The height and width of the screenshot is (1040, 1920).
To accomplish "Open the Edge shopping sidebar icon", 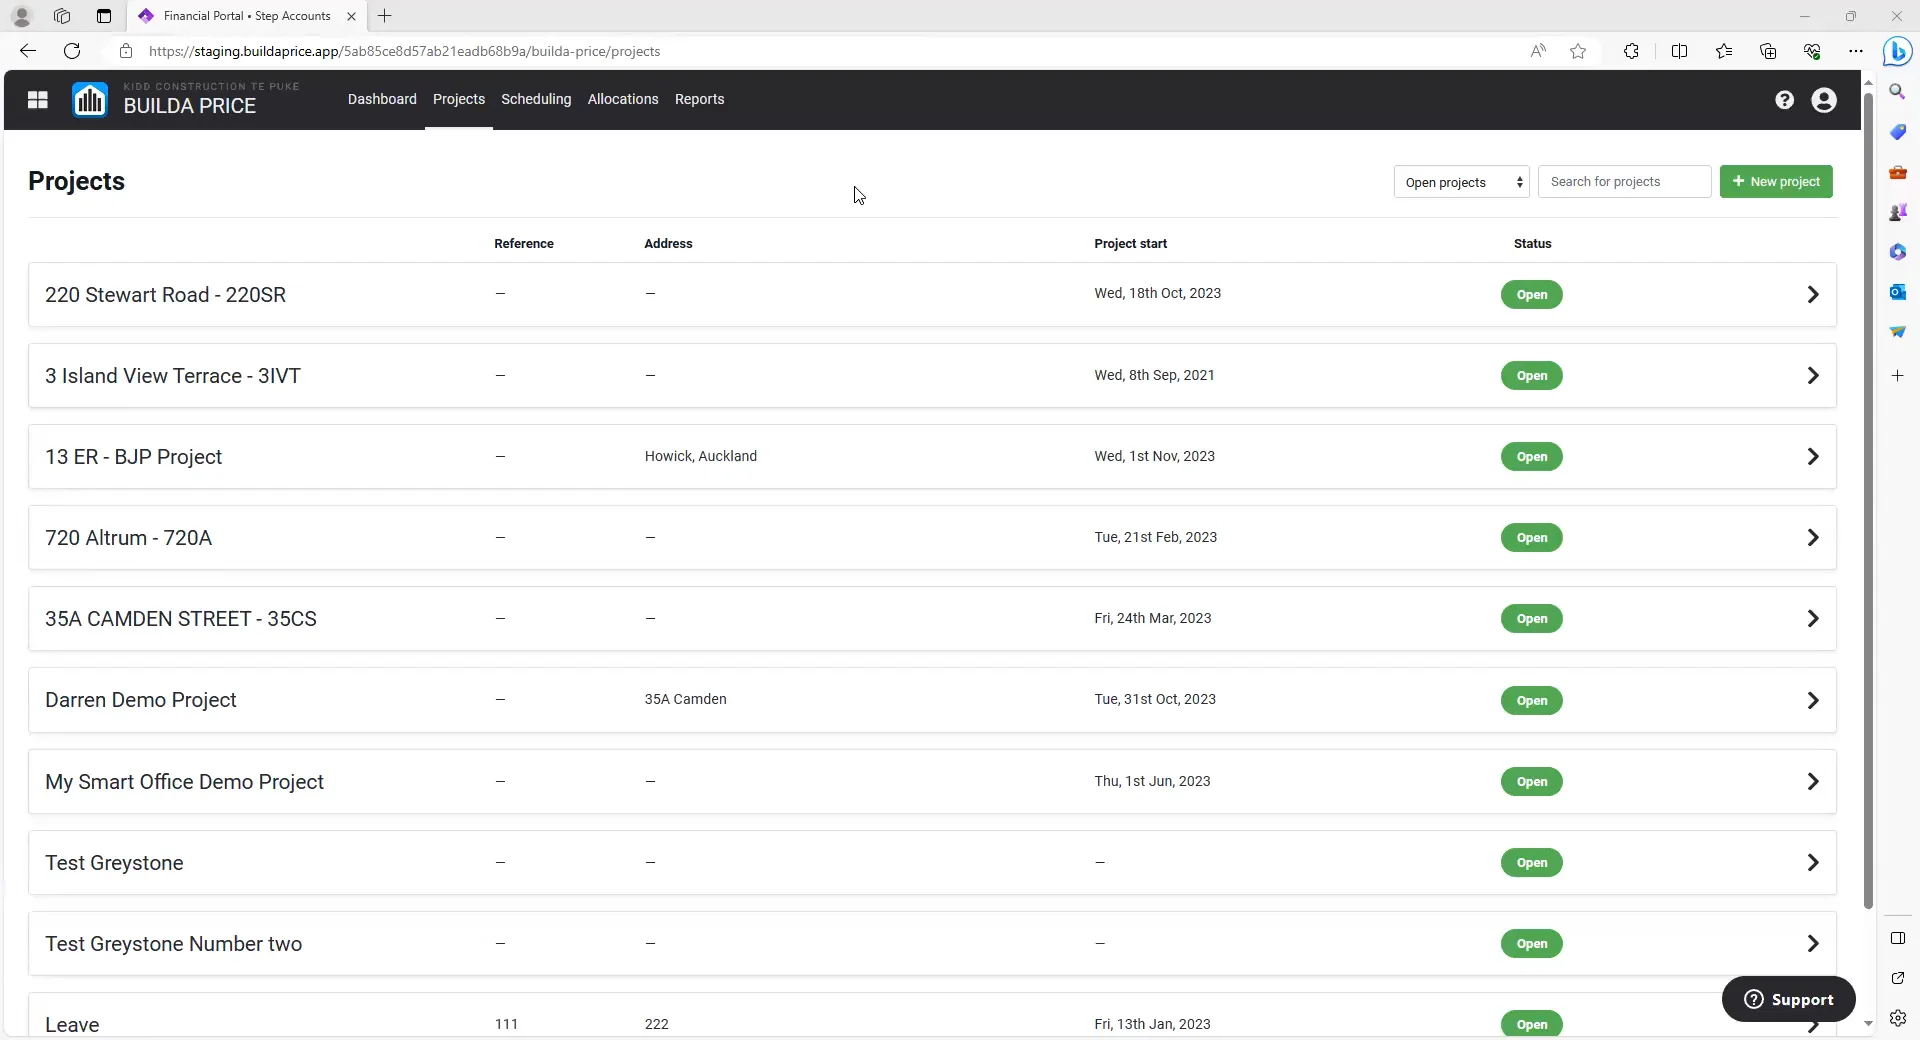I will (1898, 131).
